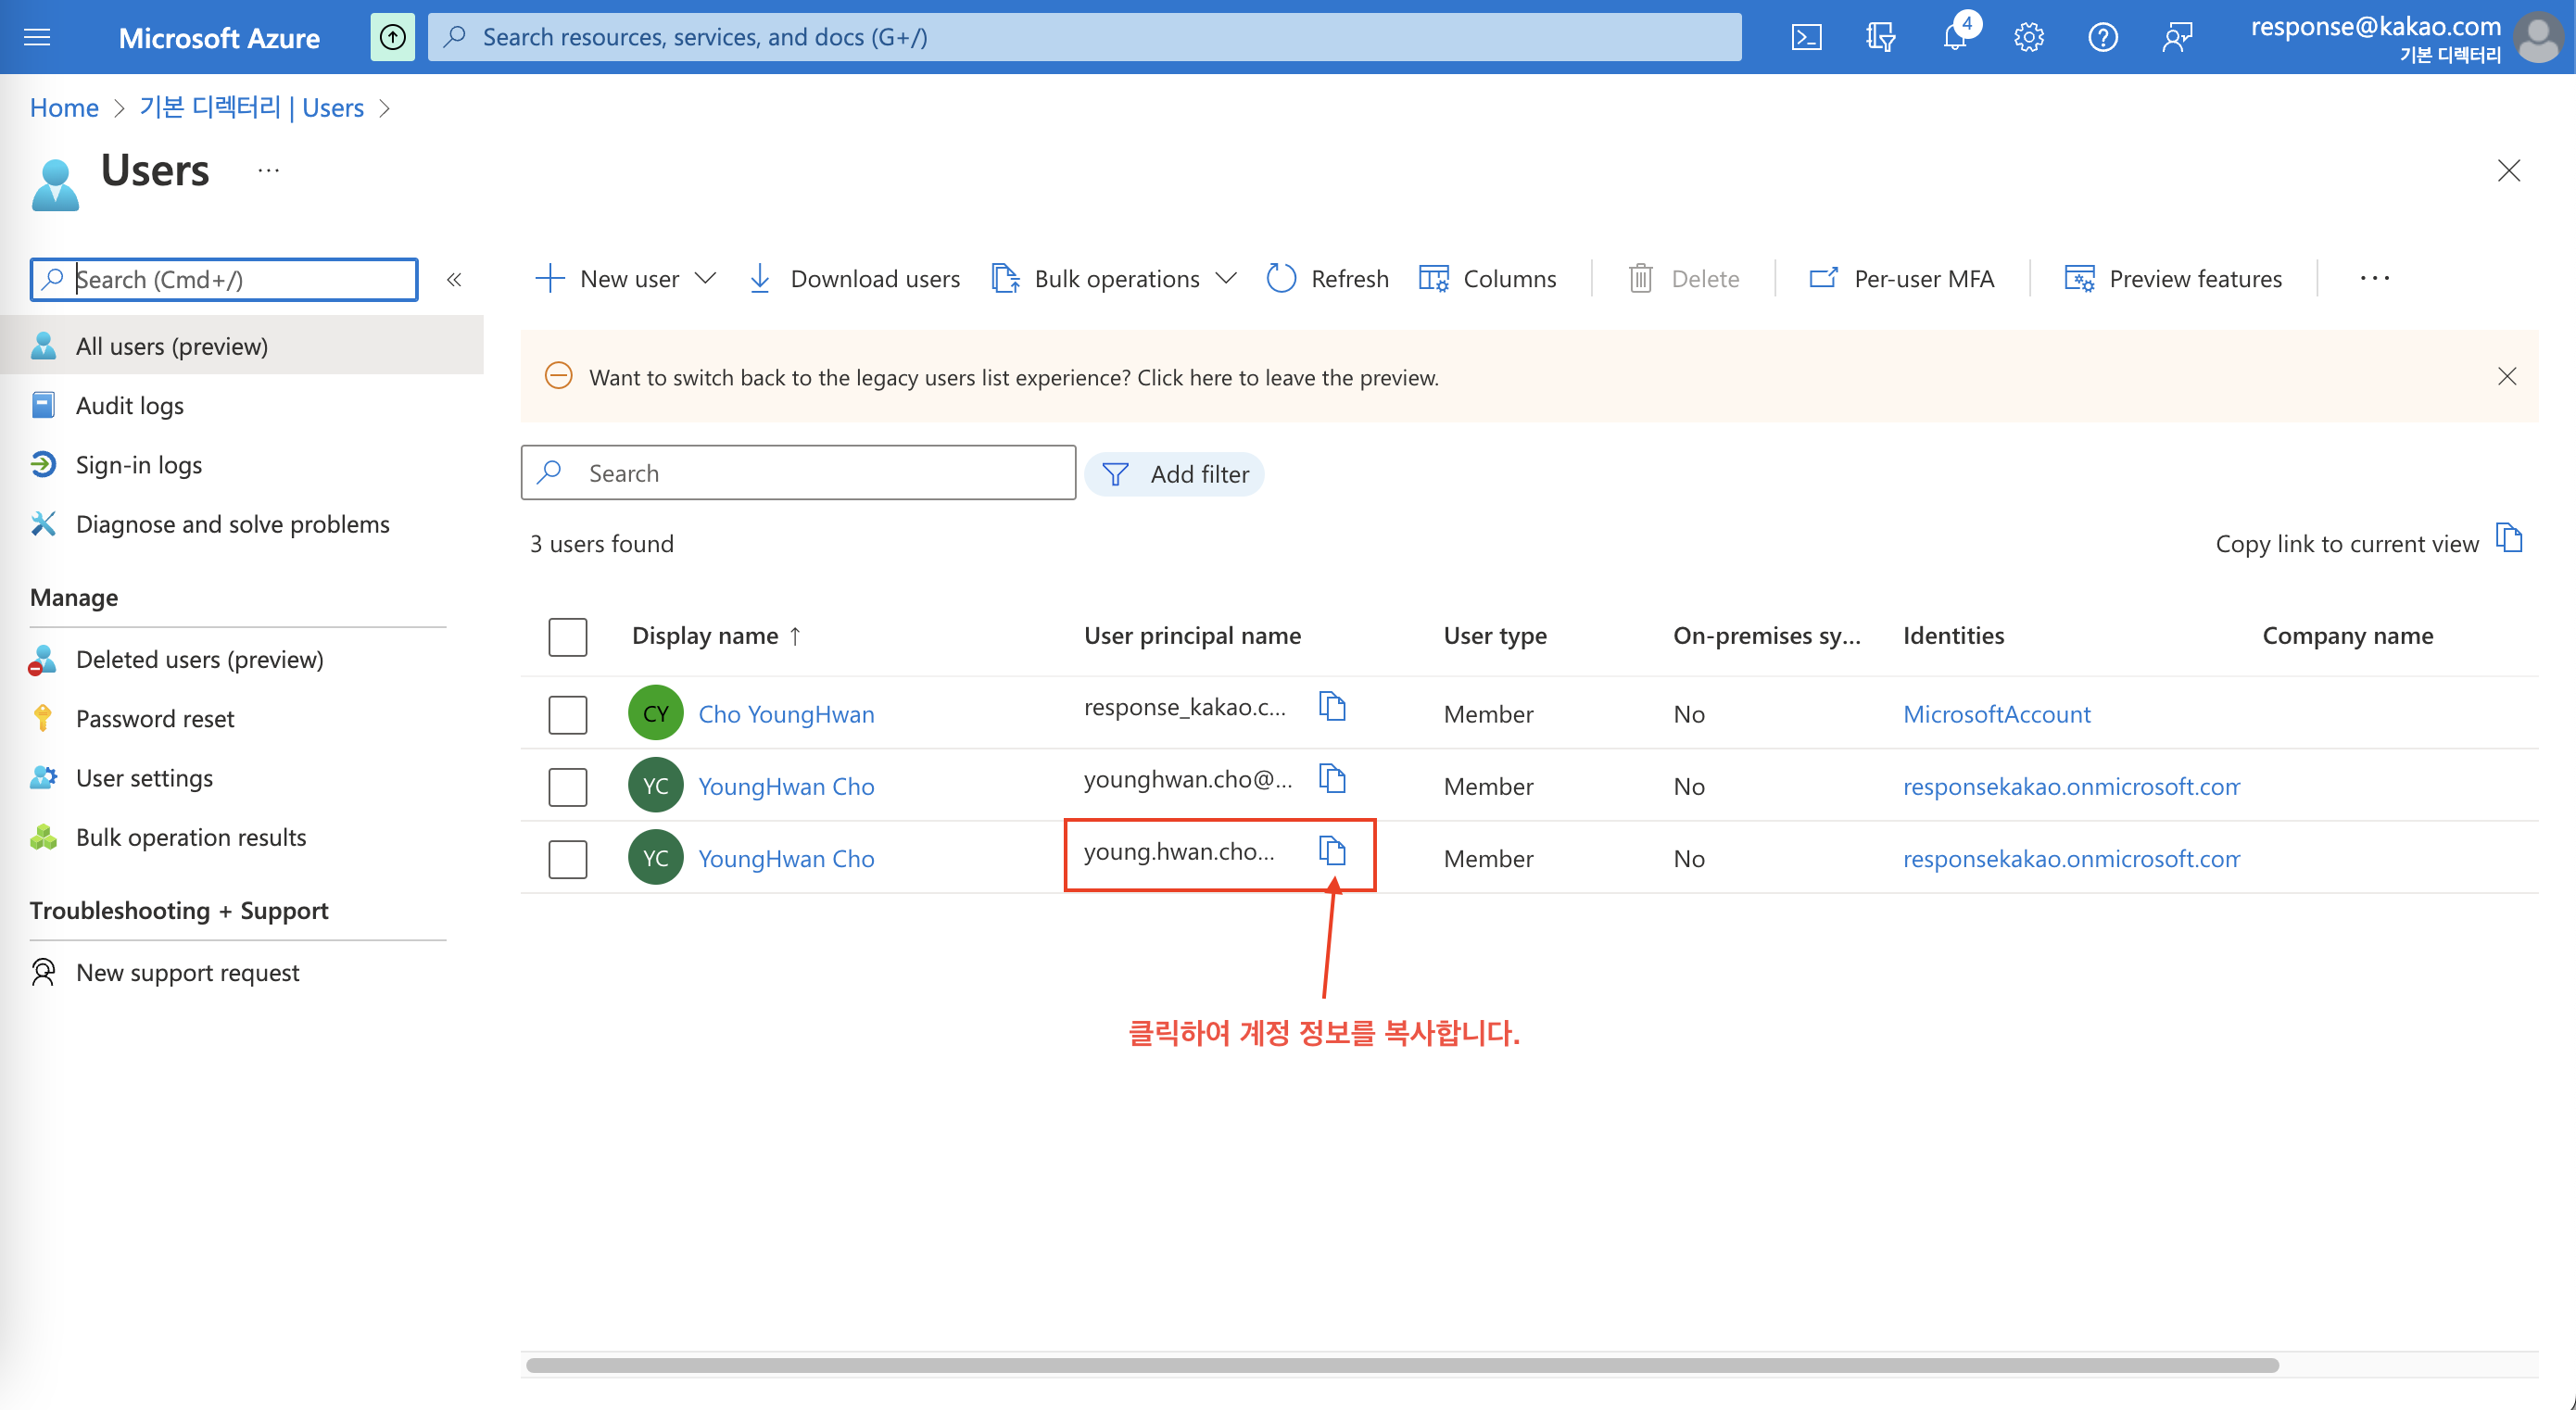The image size is (2576, 1410).
Task: Collapse the left menu with double chevron
Action: [x=454, y=279]
